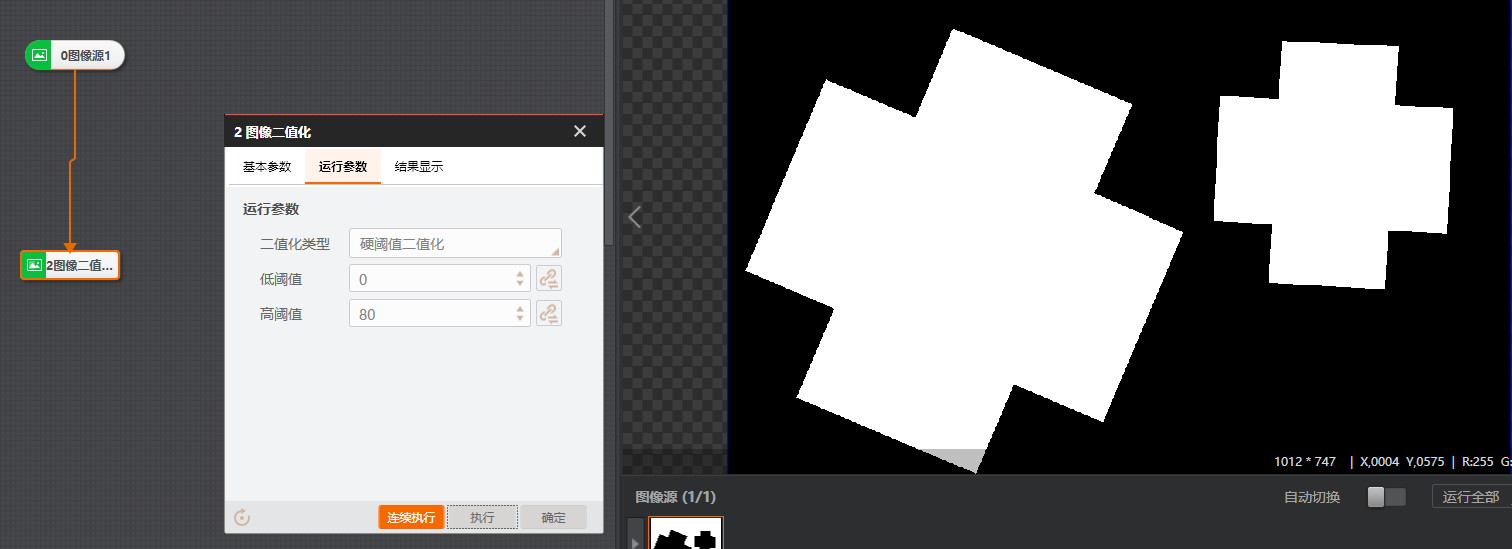Viewport: 1512px width, 549px height.
Task: Switch to the 基本参数 tab
Action: (x=267, y=167)
